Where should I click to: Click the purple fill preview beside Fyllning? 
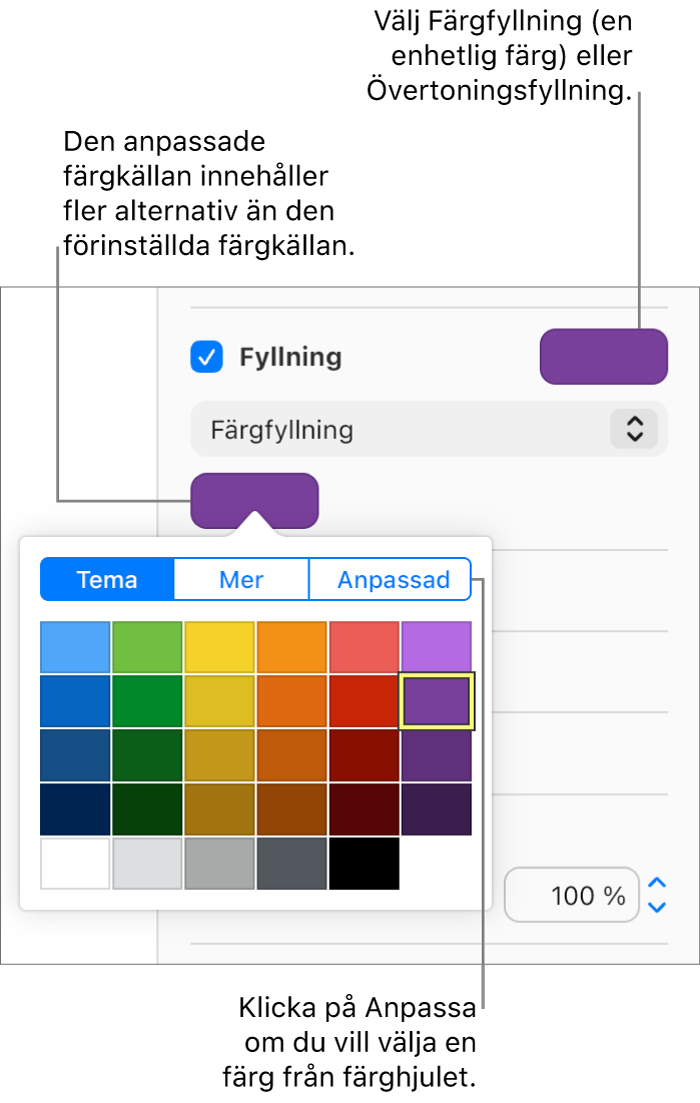pos(603,357)
